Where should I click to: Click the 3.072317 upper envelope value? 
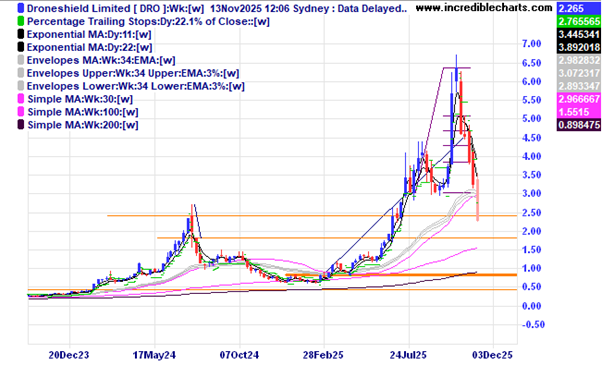[579, 73]
